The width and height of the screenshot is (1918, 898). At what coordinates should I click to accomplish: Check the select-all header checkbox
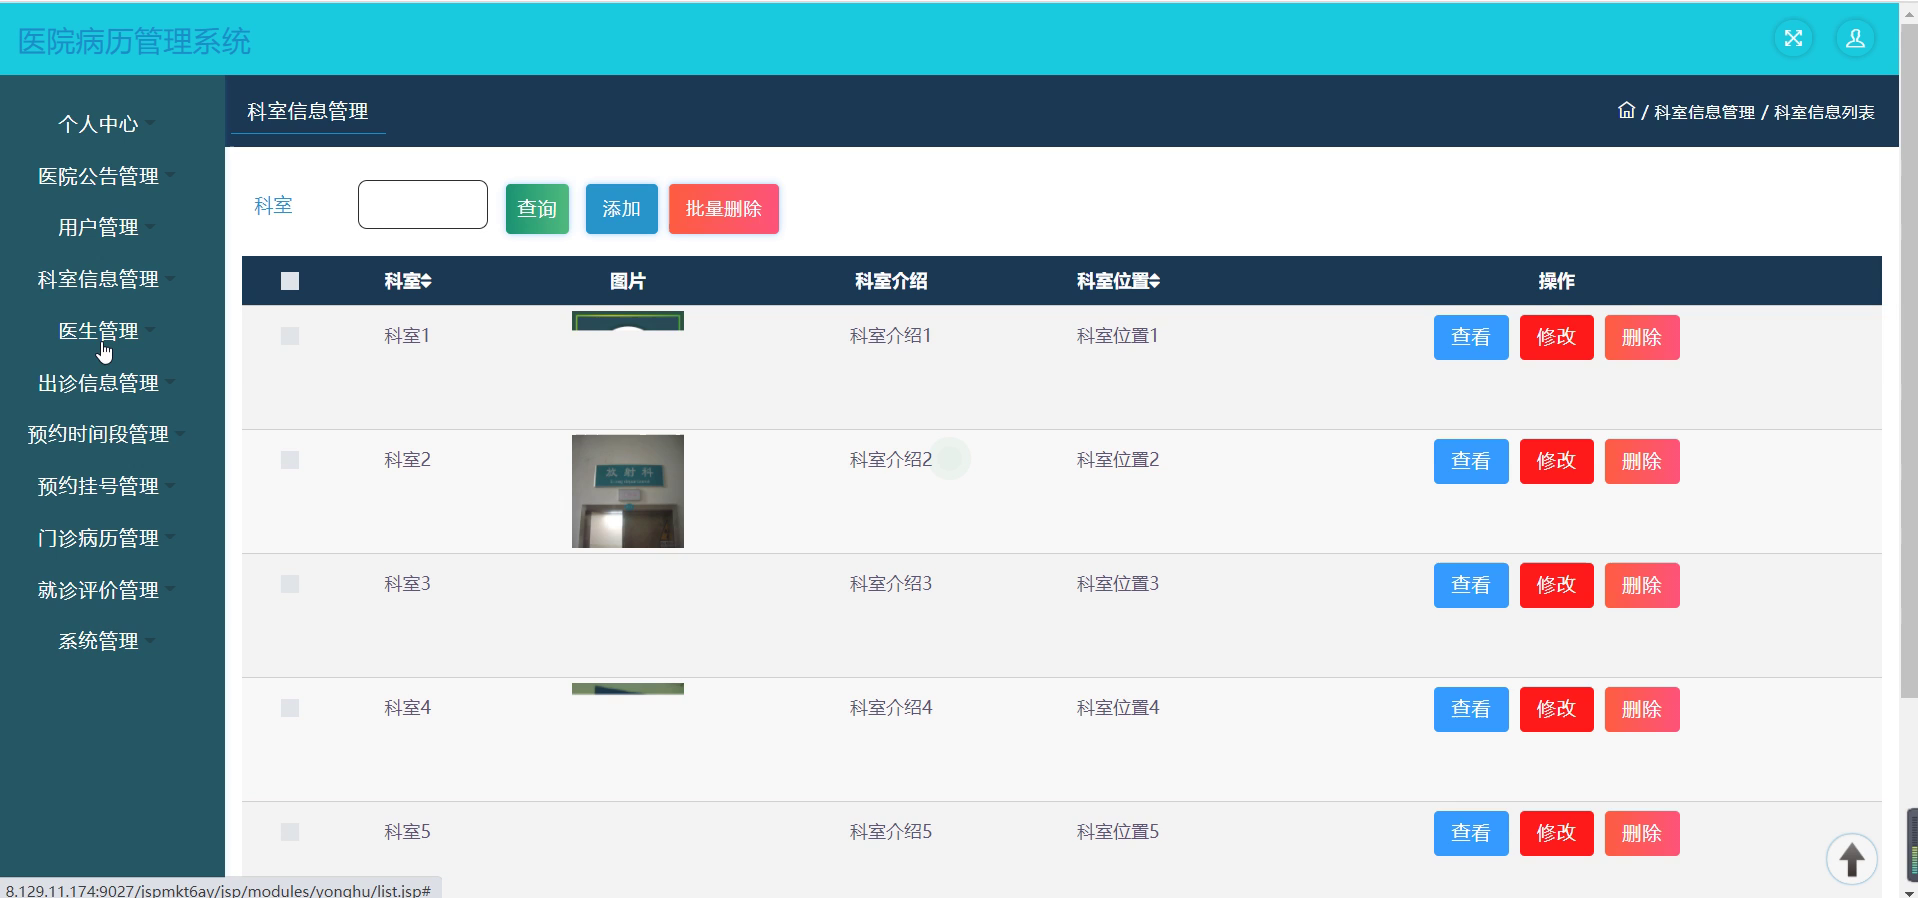pyautogui.click(x=290, y=281)
